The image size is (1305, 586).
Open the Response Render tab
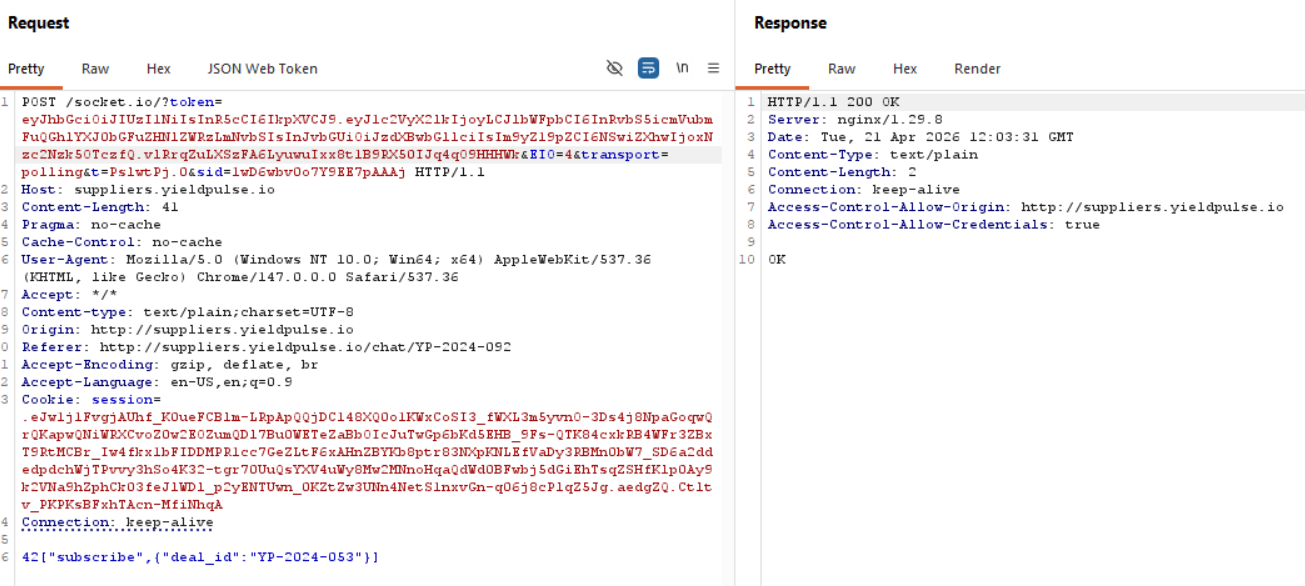pyautogui.click(x=977, y=69)
